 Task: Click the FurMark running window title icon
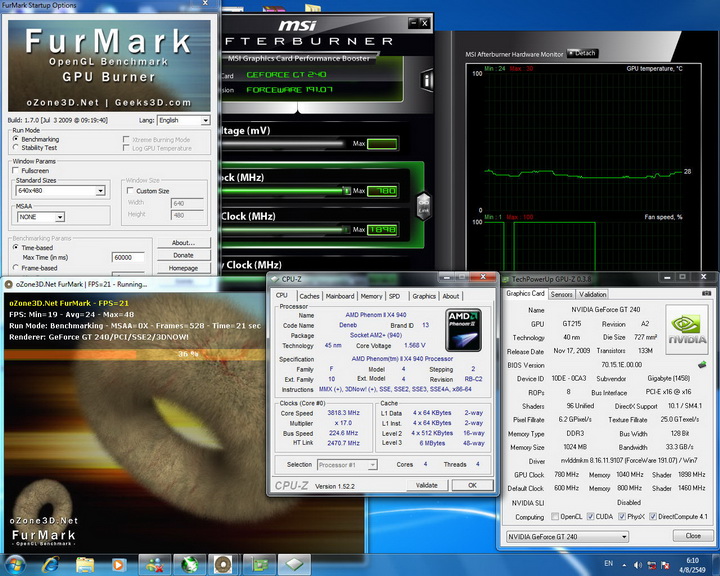click(x=8, y=284)
